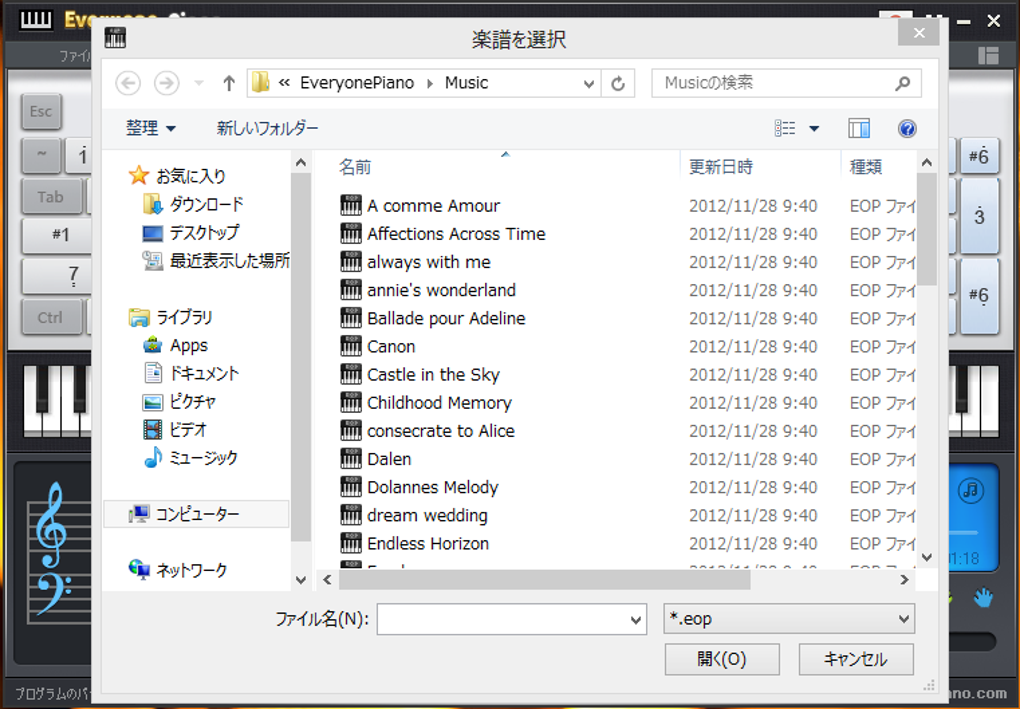Click the キャンセル button
The image size is (1020, 709).
click(856, 659)
